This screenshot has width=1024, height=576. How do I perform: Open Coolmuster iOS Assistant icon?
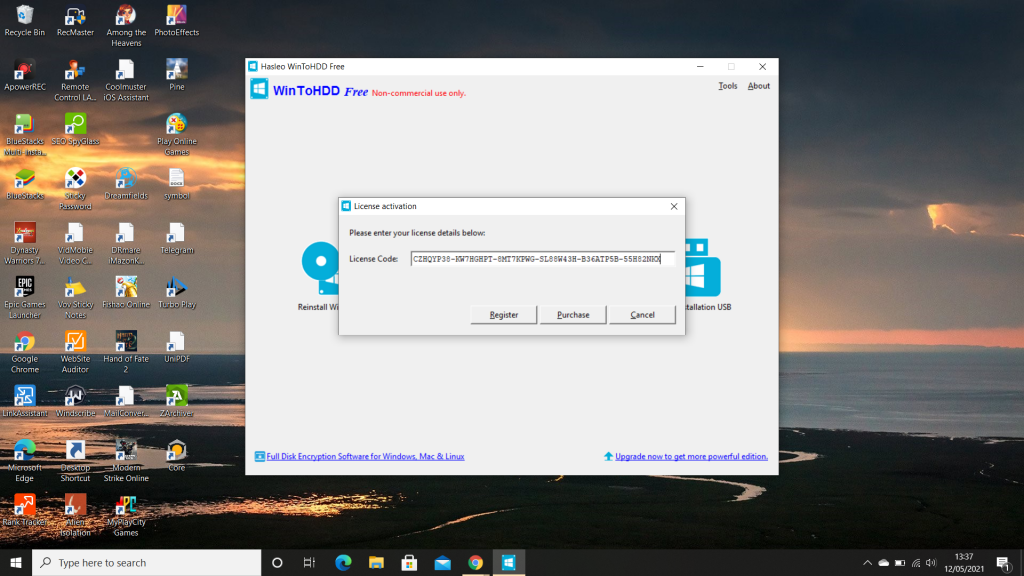point(126,80)
